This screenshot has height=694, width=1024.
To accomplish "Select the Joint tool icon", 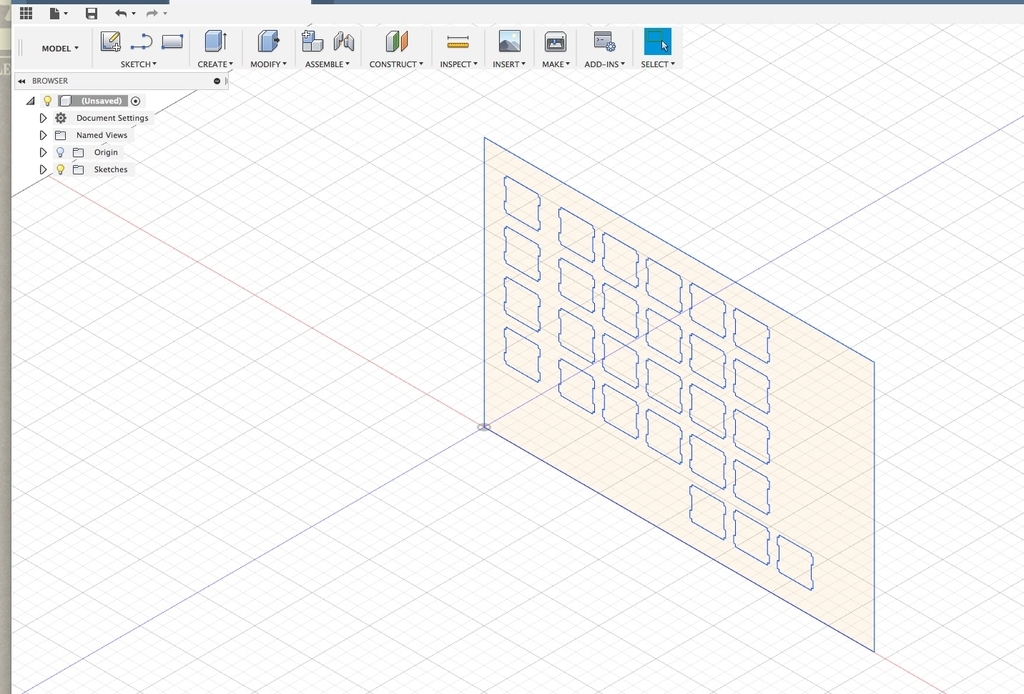I will [344, 42].
